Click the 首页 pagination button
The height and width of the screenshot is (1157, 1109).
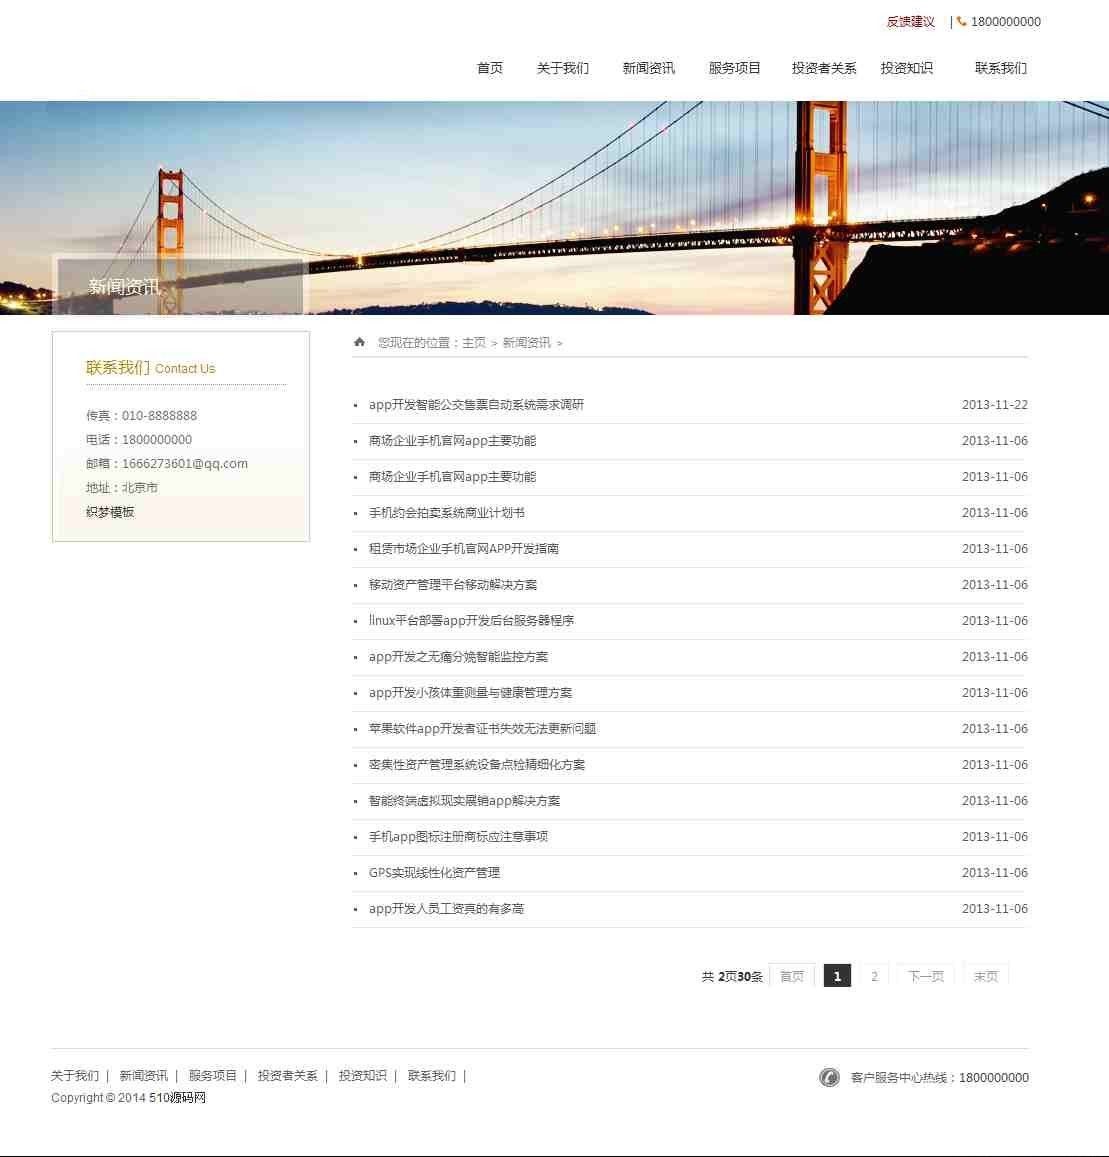(x=792, y=976)
